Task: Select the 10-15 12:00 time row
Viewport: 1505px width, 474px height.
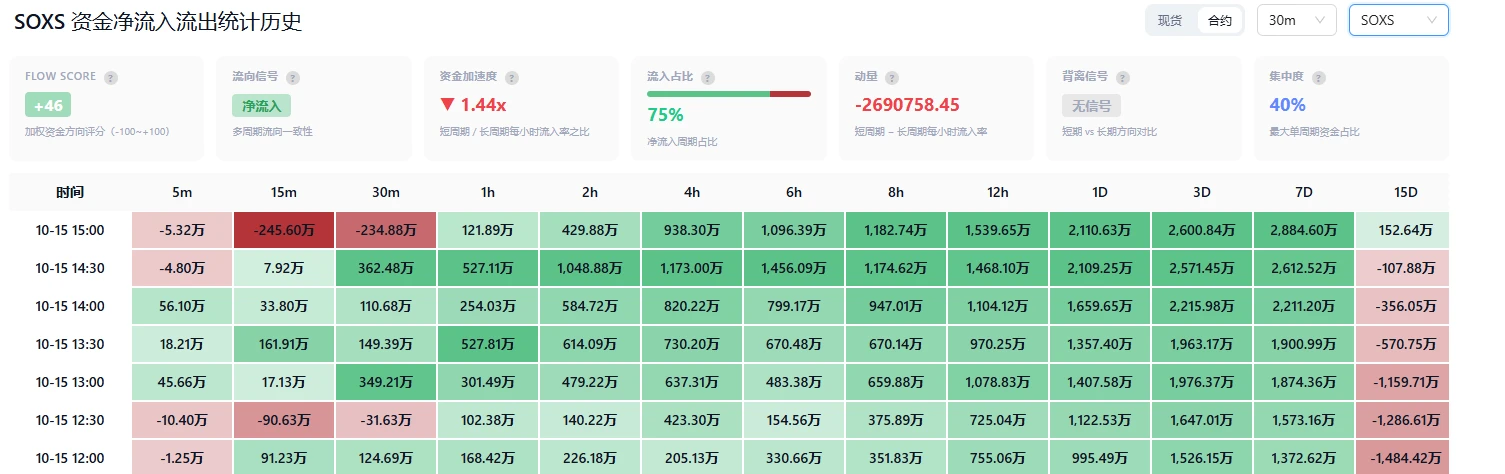Action: (x=70, y=457)
